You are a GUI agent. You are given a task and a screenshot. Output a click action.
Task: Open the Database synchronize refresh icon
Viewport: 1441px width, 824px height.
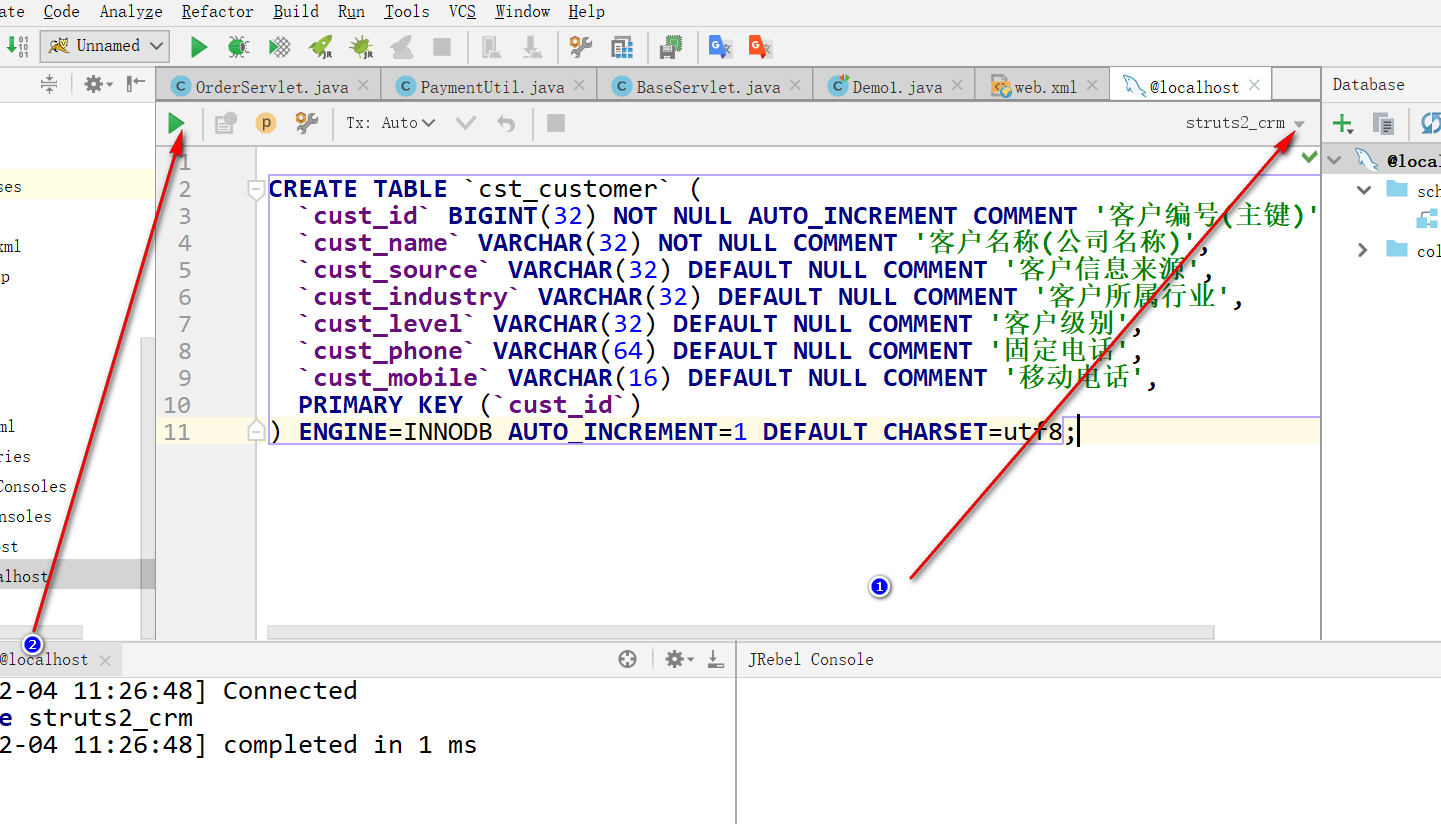1430,123
